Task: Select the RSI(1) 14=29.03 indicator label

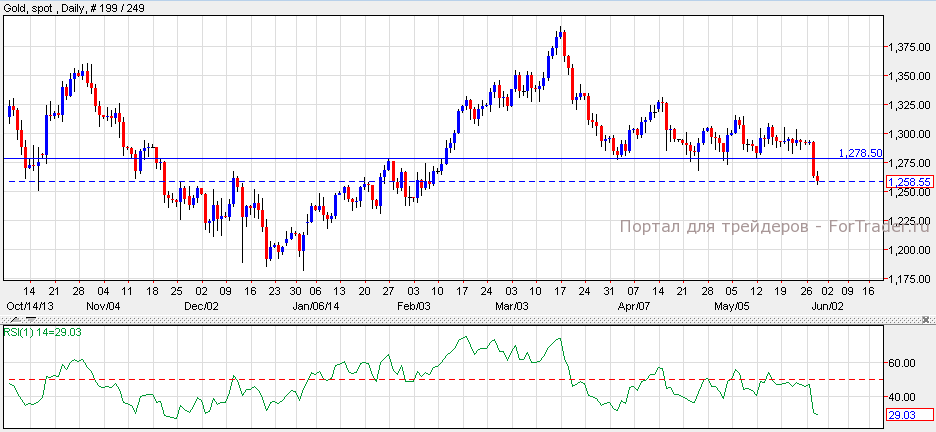Action: (x=40, y=331)
